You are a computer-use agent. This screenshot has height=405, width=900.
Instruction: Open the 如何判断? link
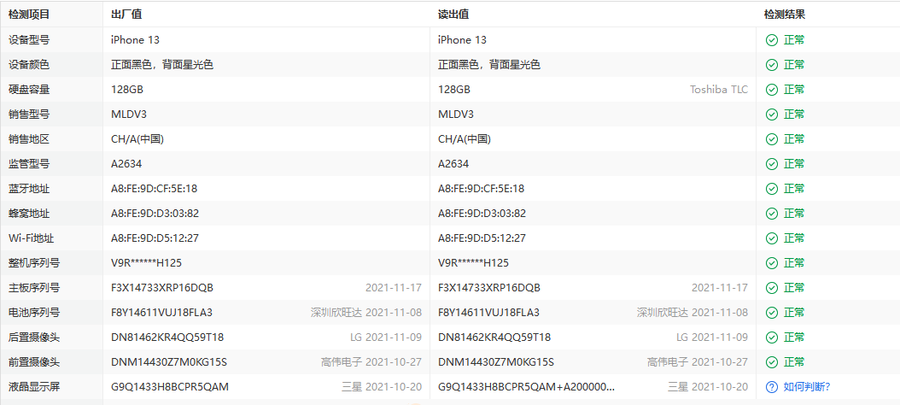pyautogui.click(x=806, y=387)
